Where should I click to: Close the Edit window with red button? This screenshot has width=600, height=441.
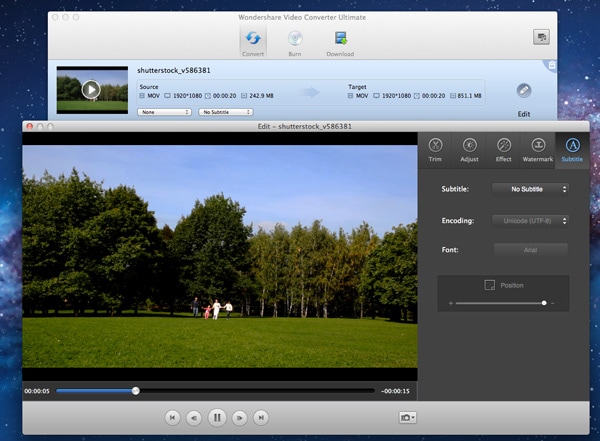[29, 126]
